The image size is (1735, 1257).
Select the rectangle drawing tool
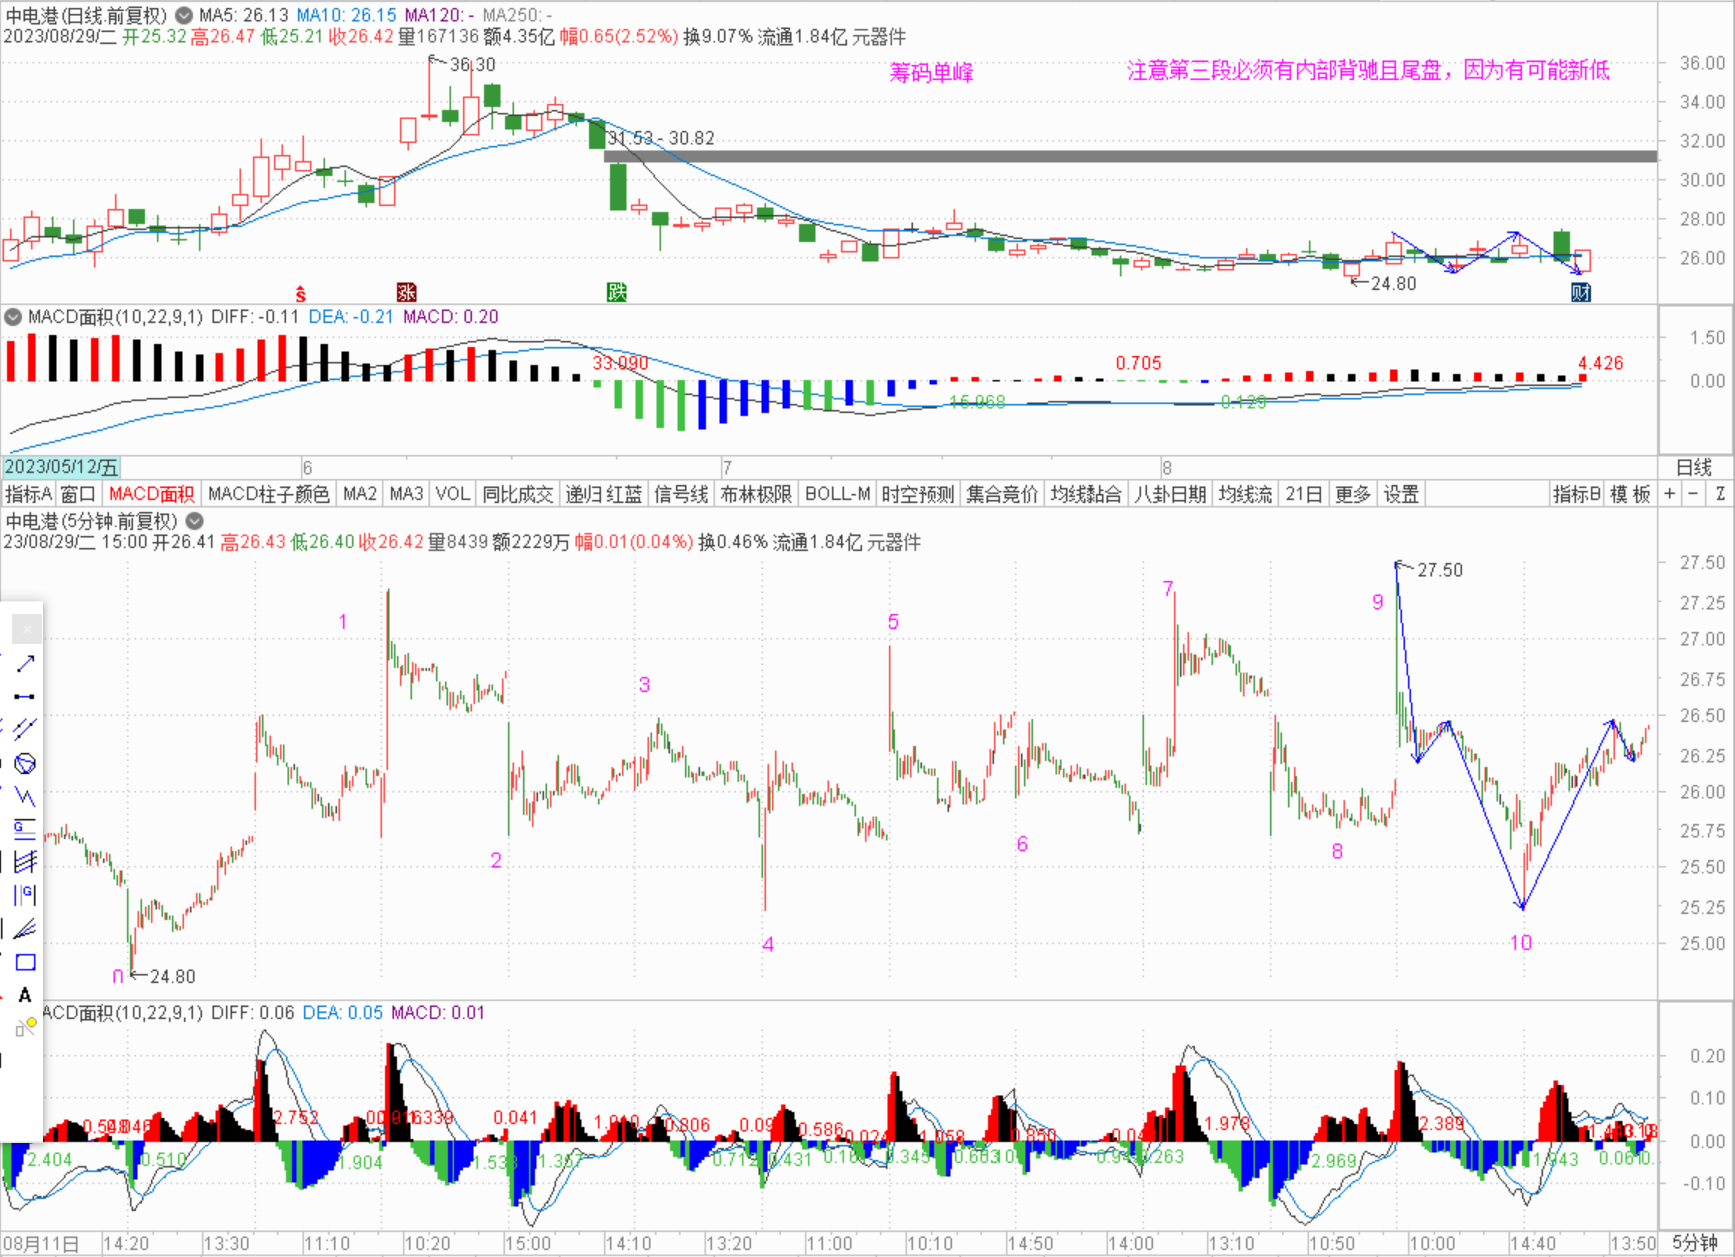pyautogui.click(x=25, y=962)
